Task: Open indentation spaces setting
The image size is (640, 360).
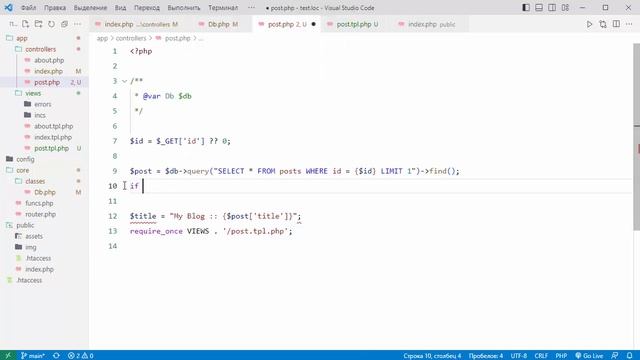Action: click(486, 356)
